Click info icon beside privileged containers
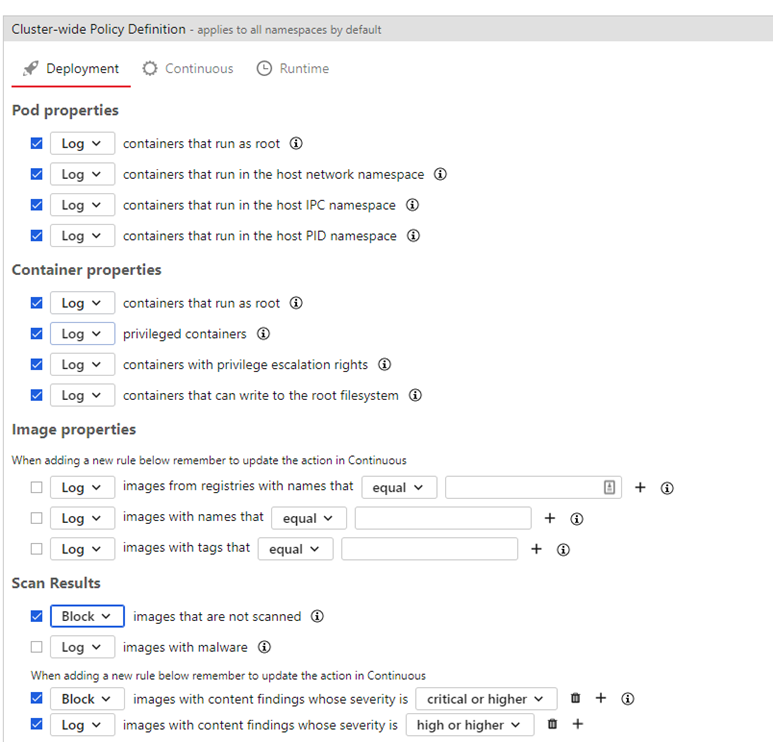The image size is (773, 742). pos(264,334)
